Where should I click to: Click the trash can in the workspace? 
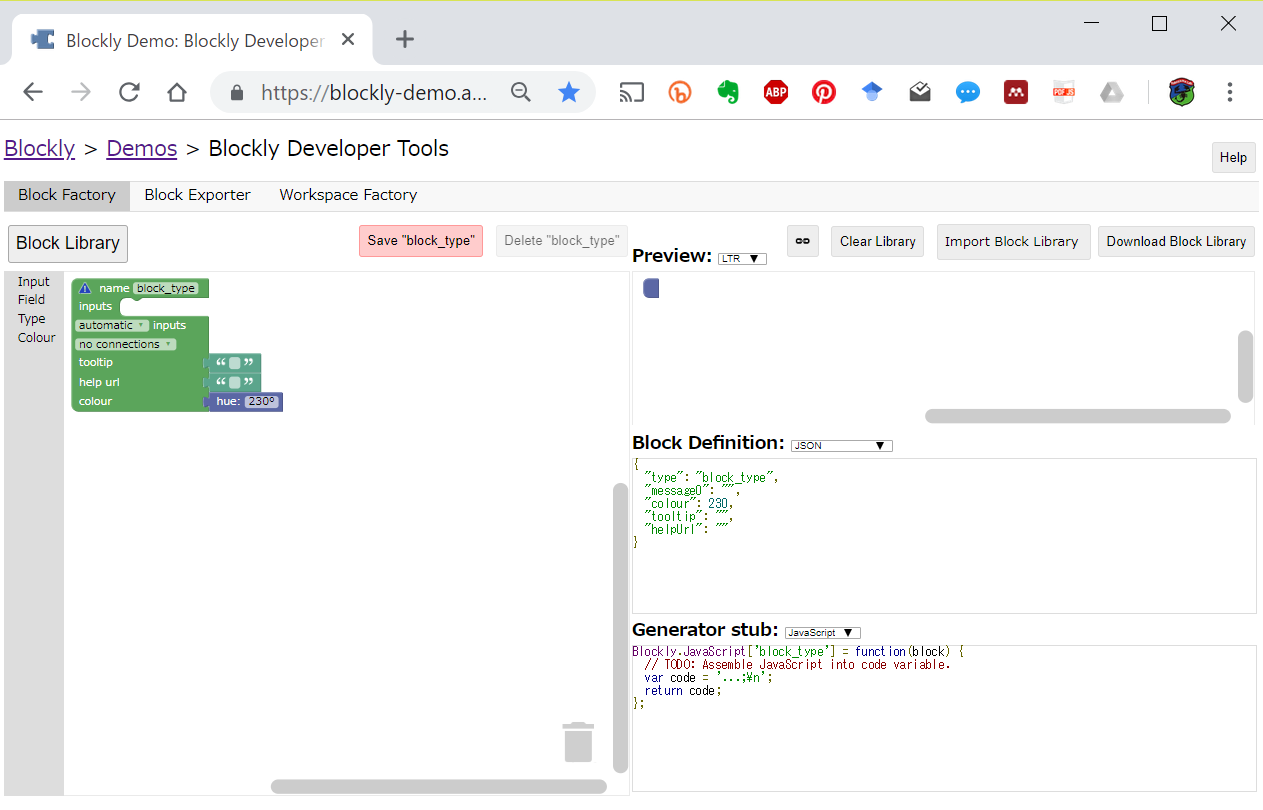578,741
